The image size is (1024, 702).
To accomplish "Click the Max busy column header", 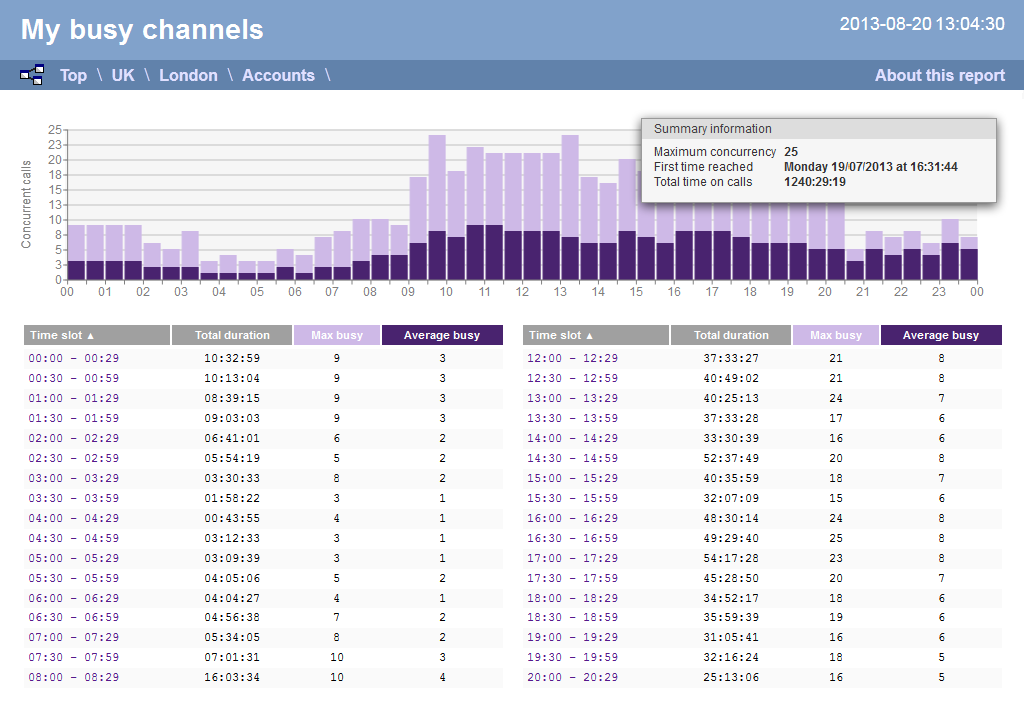I will (337, 335).
